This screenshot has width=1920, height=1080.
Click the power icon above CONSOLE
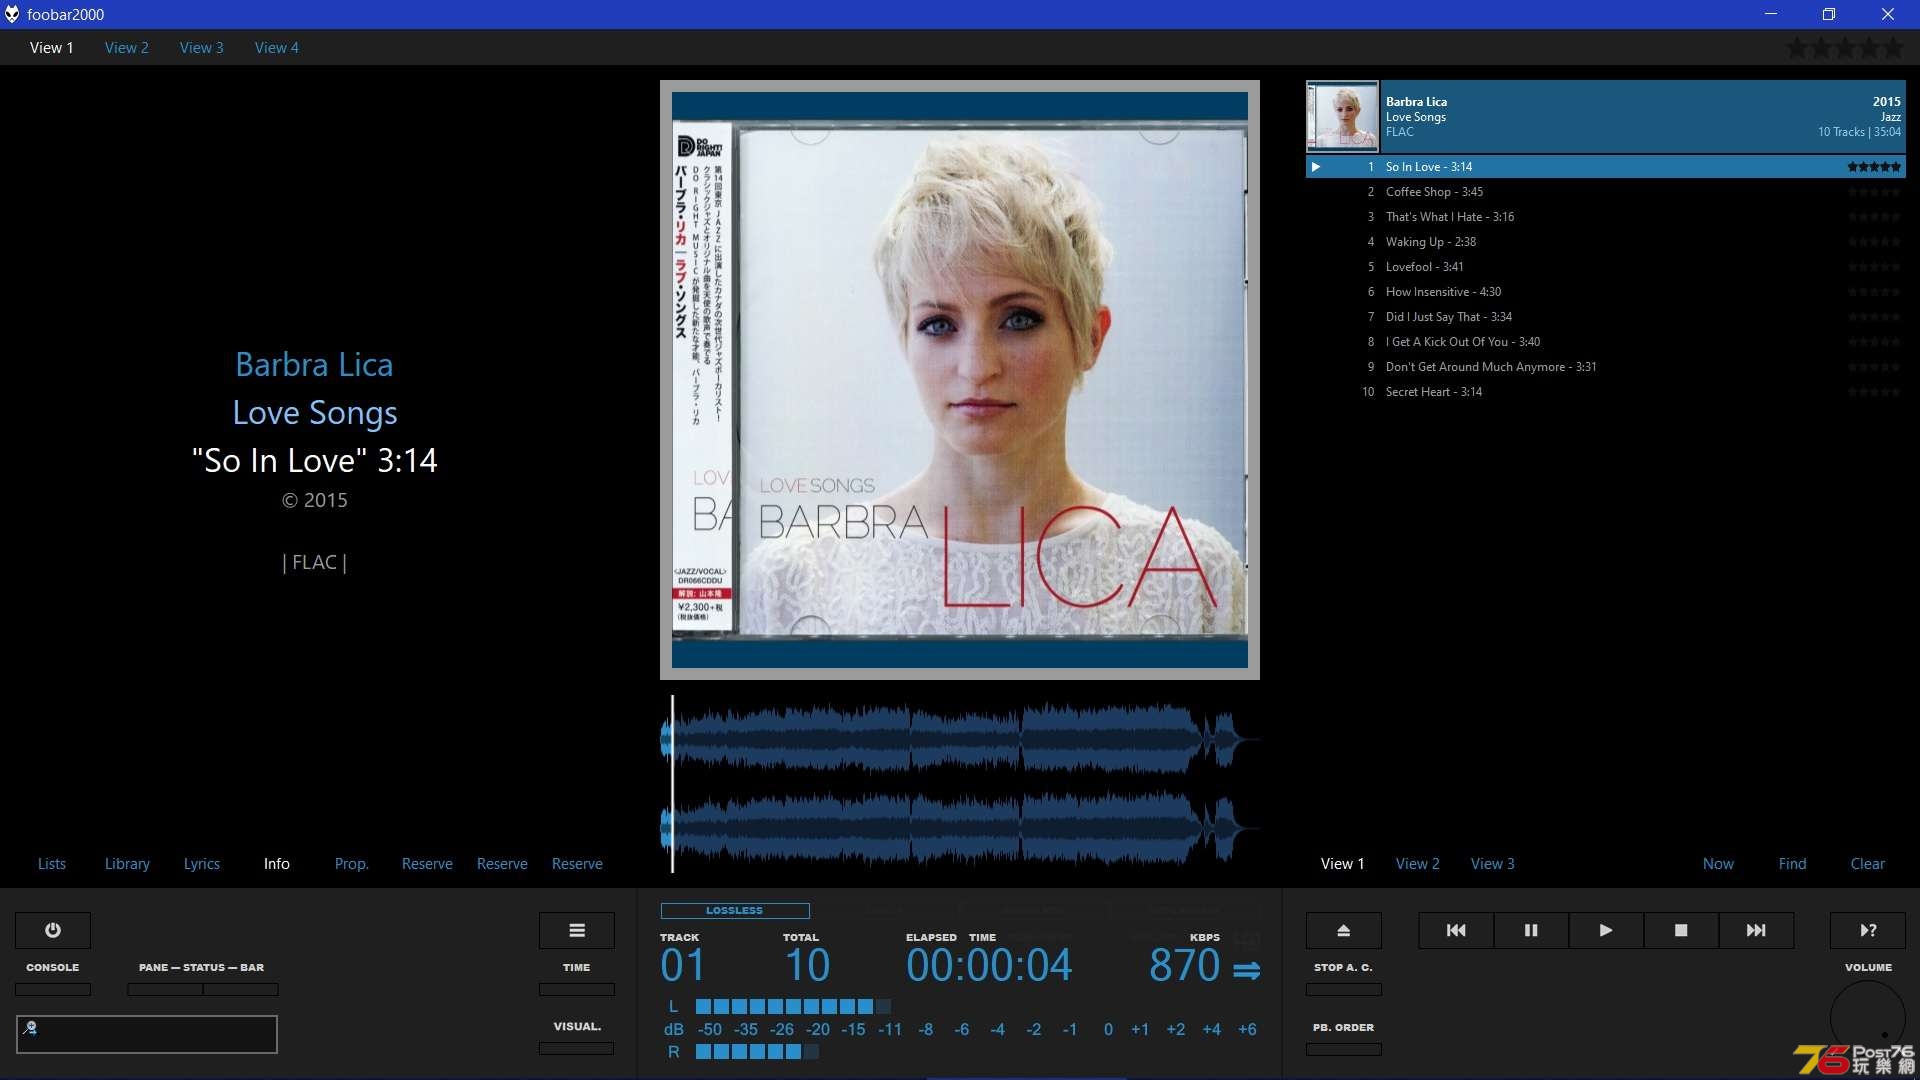53,930
